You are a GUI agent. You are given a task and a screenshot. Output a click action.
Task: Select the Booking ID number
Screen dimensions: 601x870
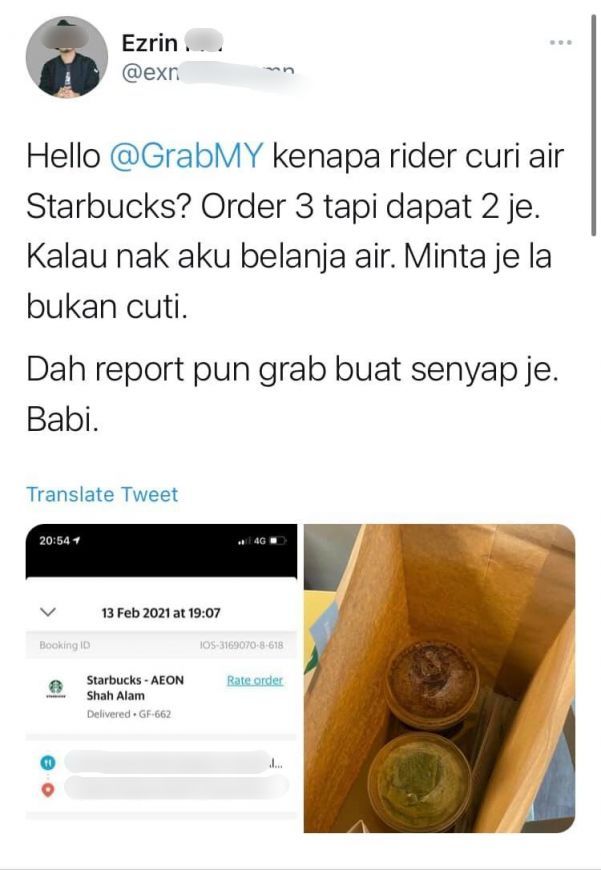[241, 645]
